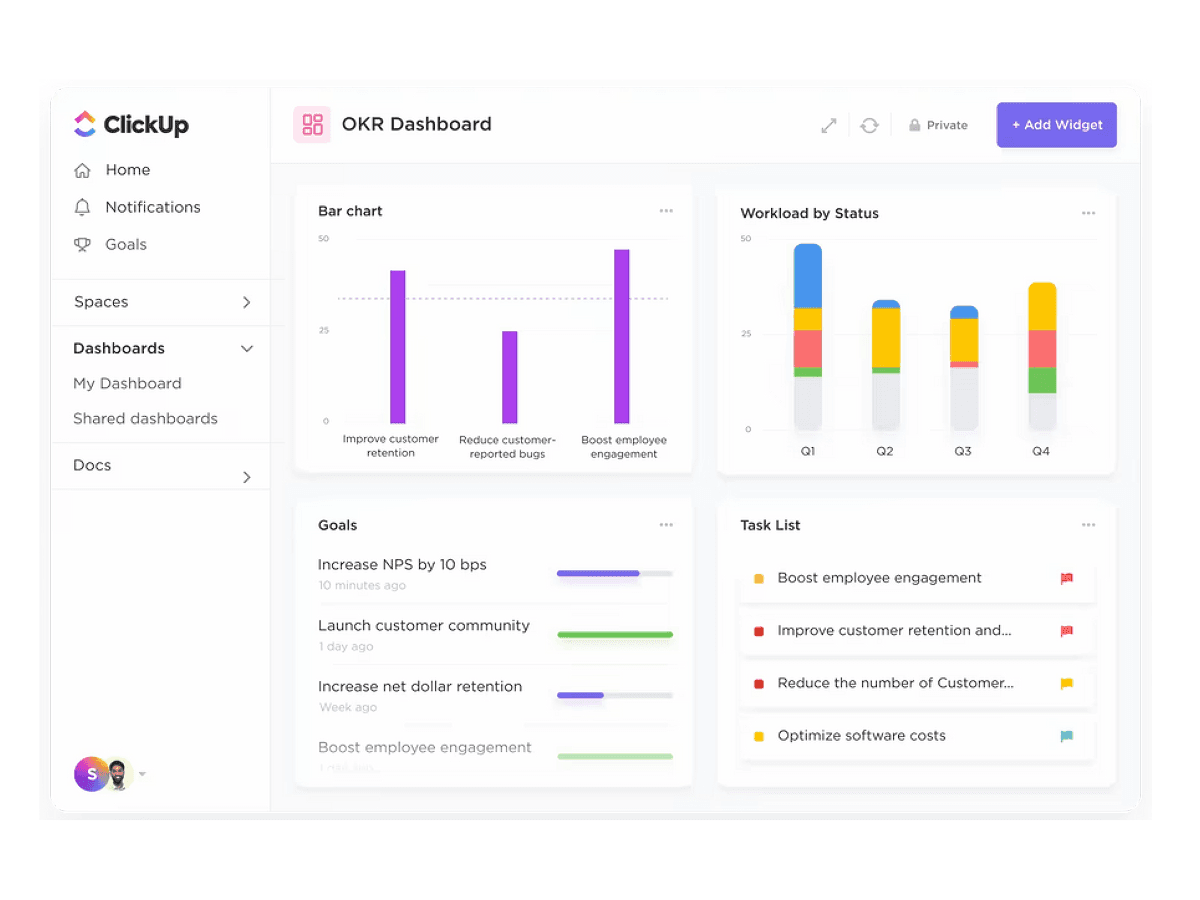Open the Bar chart widget options menu
Viewport: 1200px width, 900px height.
click(x=666, y=211)
